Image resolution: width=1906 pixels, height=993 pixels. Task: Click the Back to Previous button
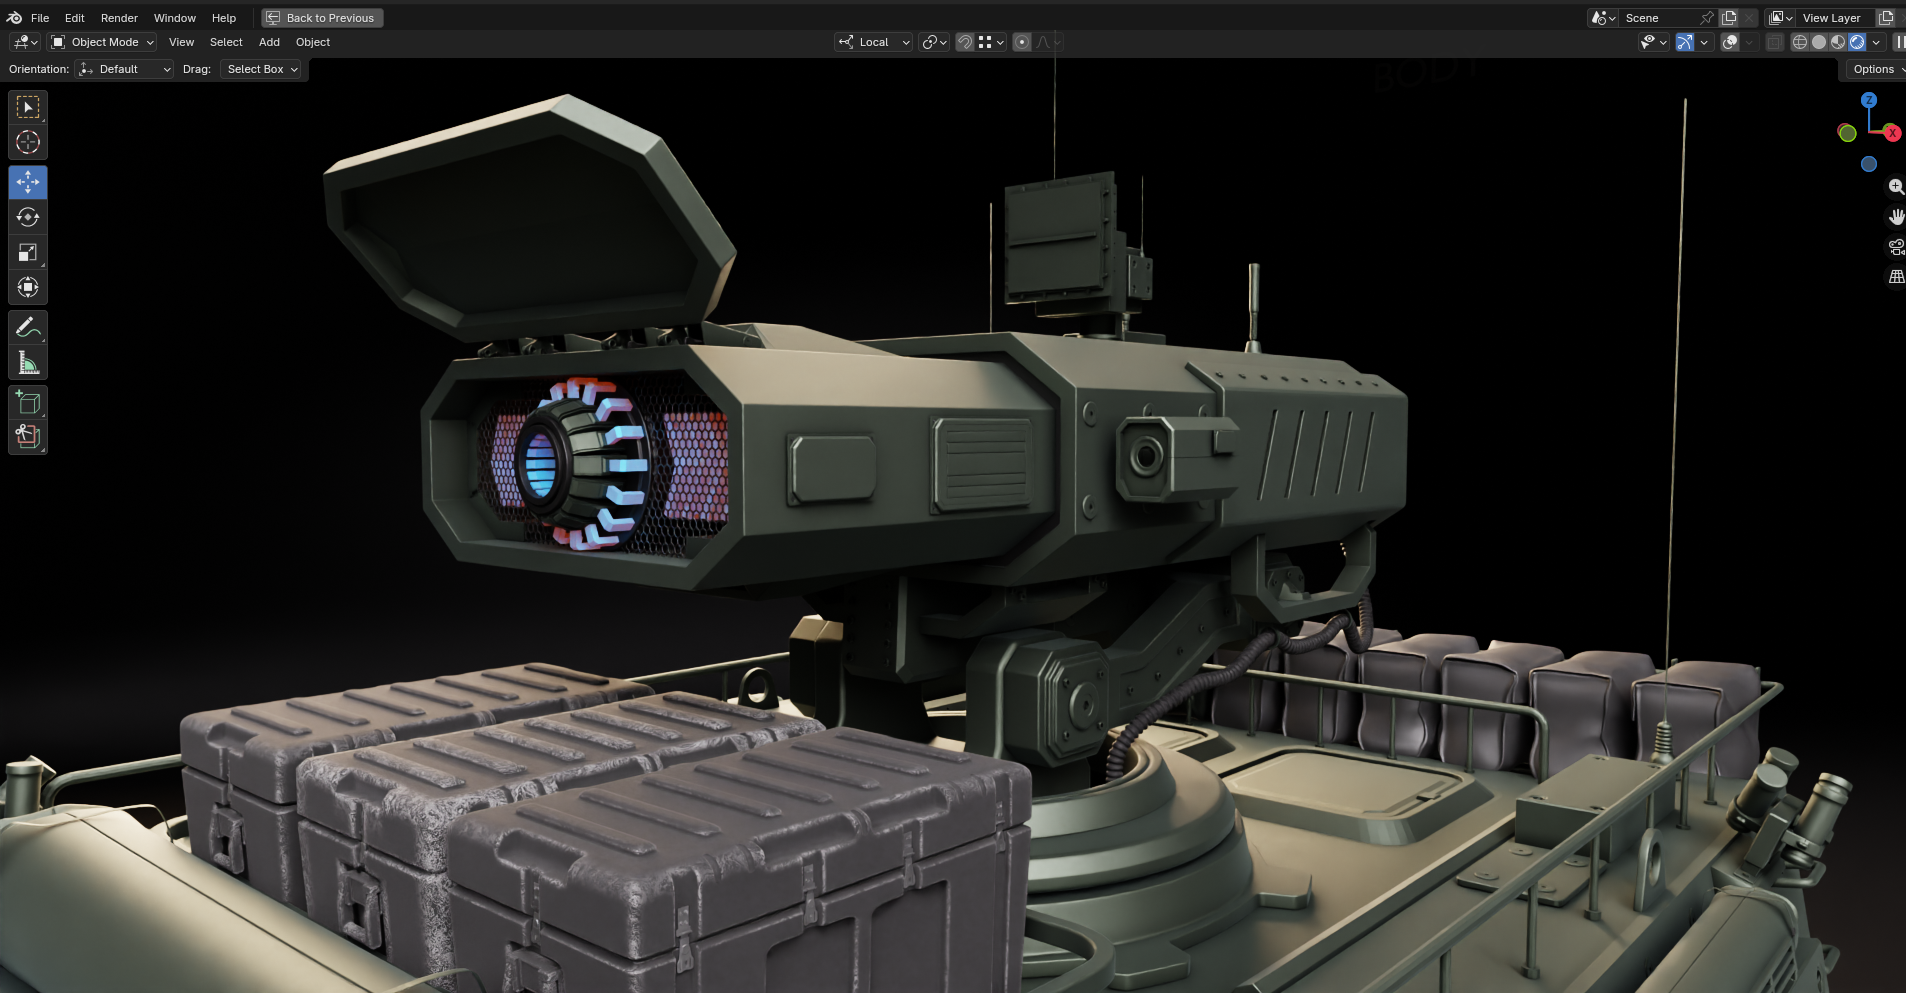[x=322, y=18]
